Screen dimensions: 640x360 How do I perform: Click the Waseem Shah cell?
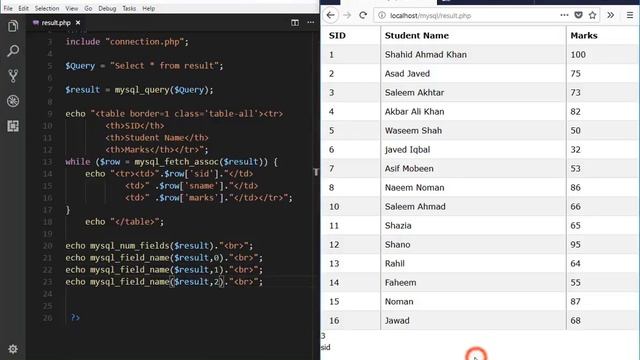point(473,131)
